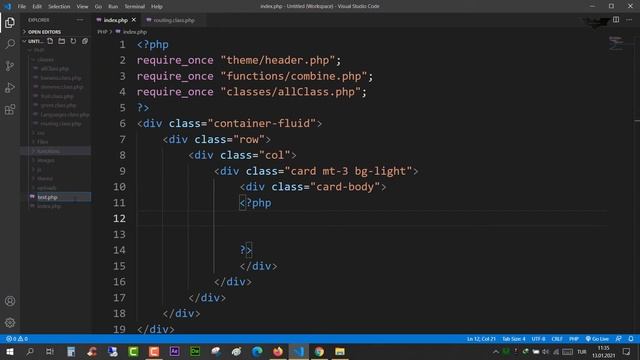Open Dreamweaver from the taskbar
The height and width of the screenshot is (360, 640).
(195, 351)
